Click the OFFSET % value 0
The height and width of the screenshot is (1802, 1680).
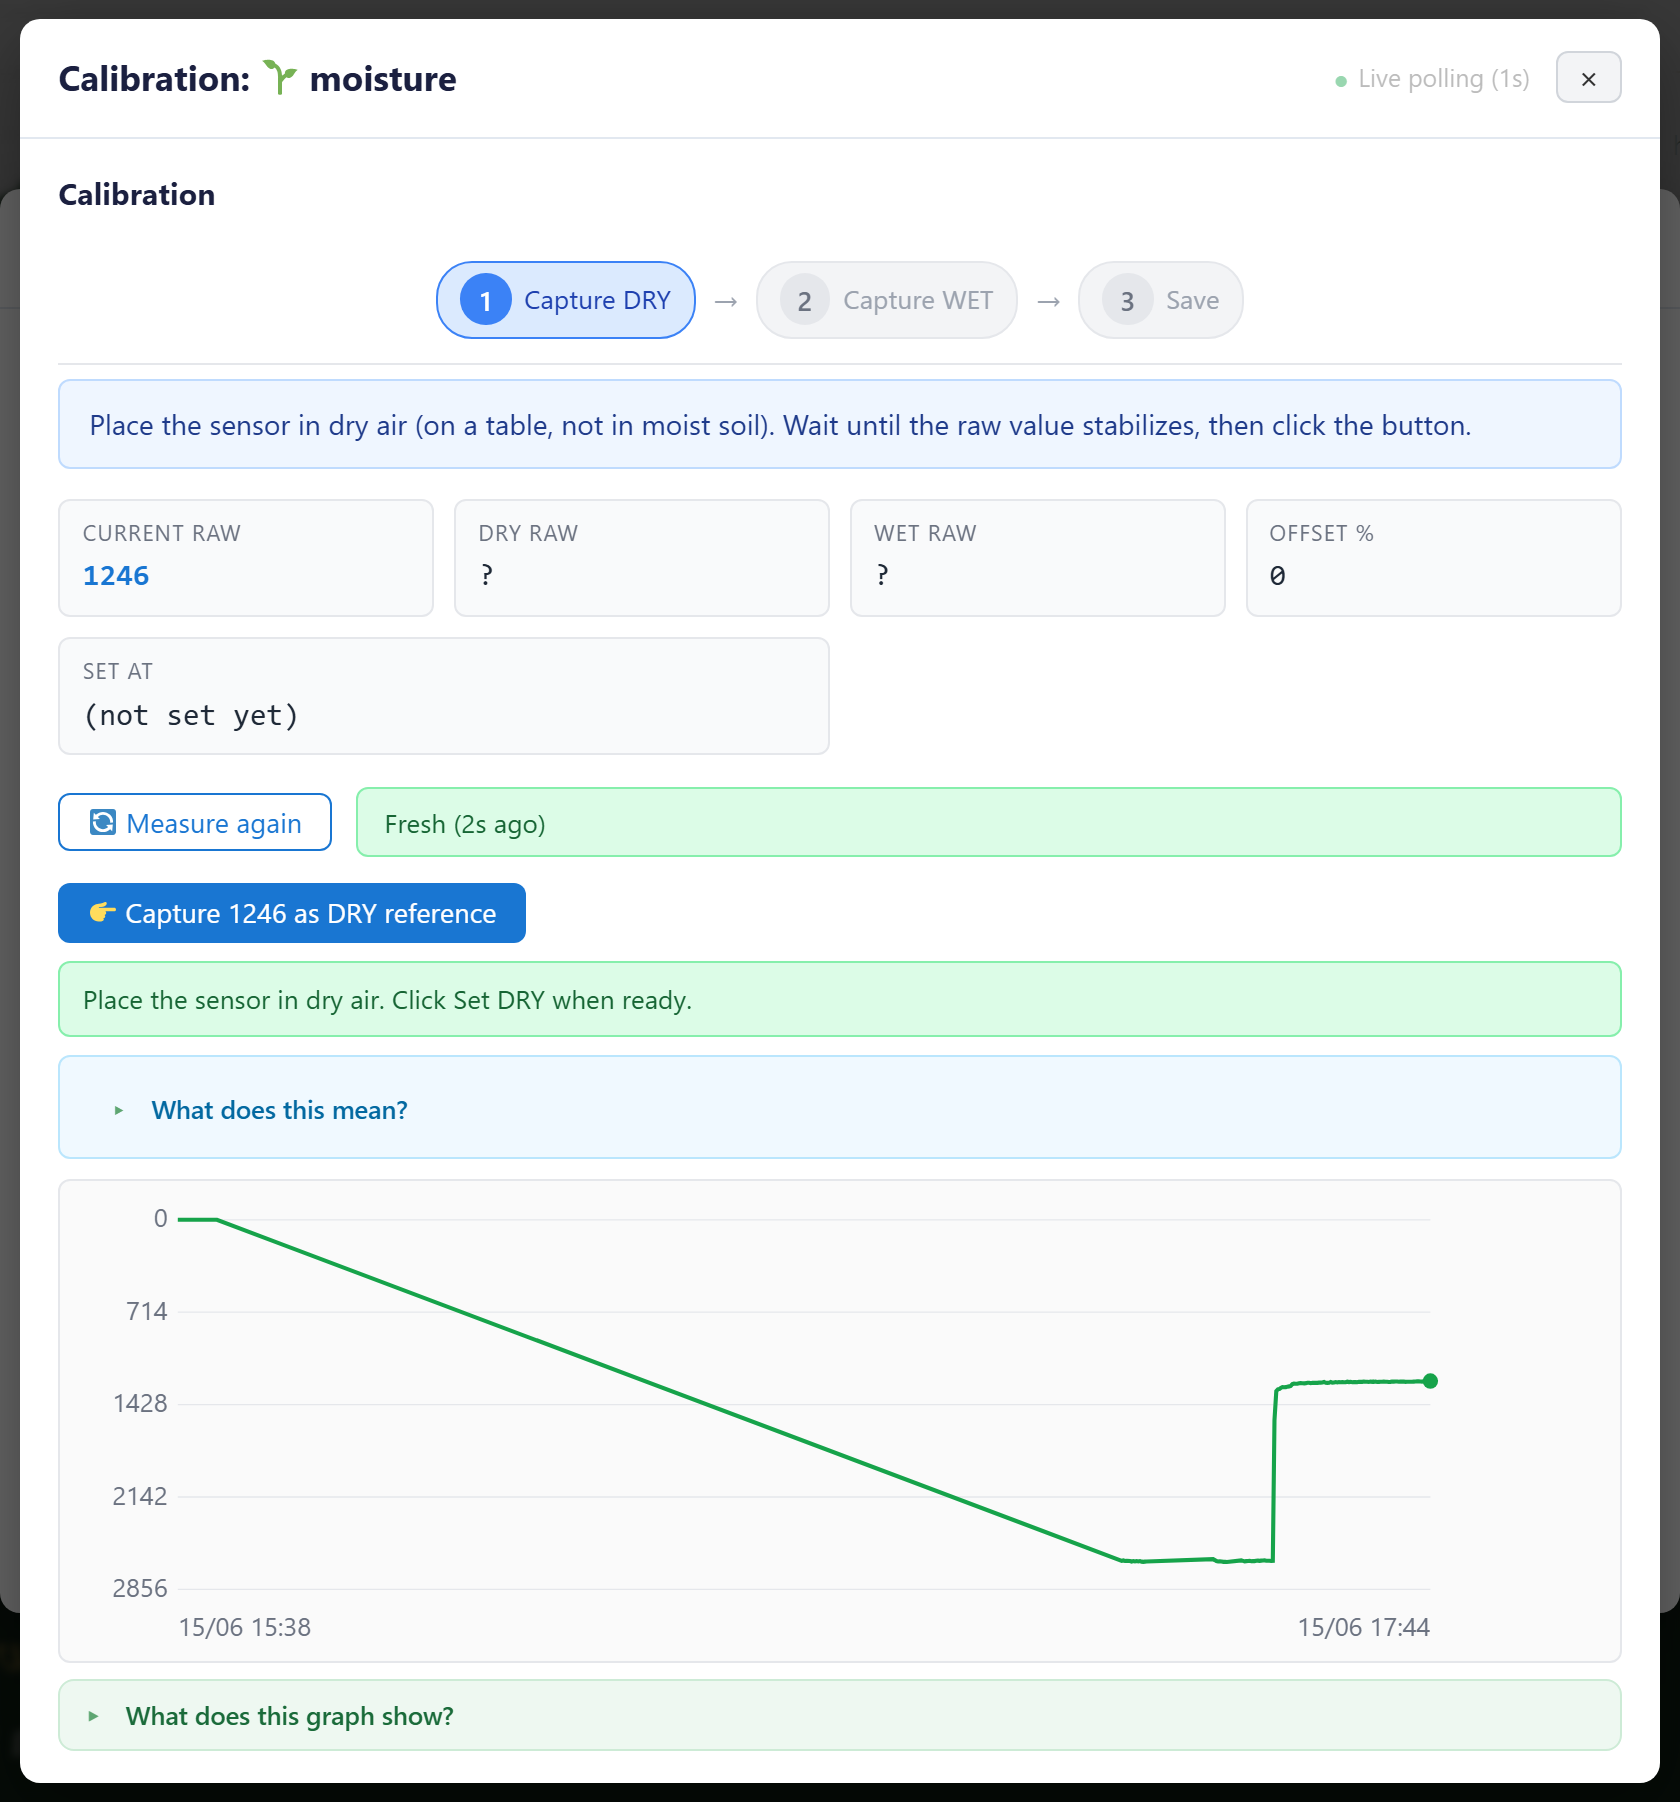[1278, 576]
